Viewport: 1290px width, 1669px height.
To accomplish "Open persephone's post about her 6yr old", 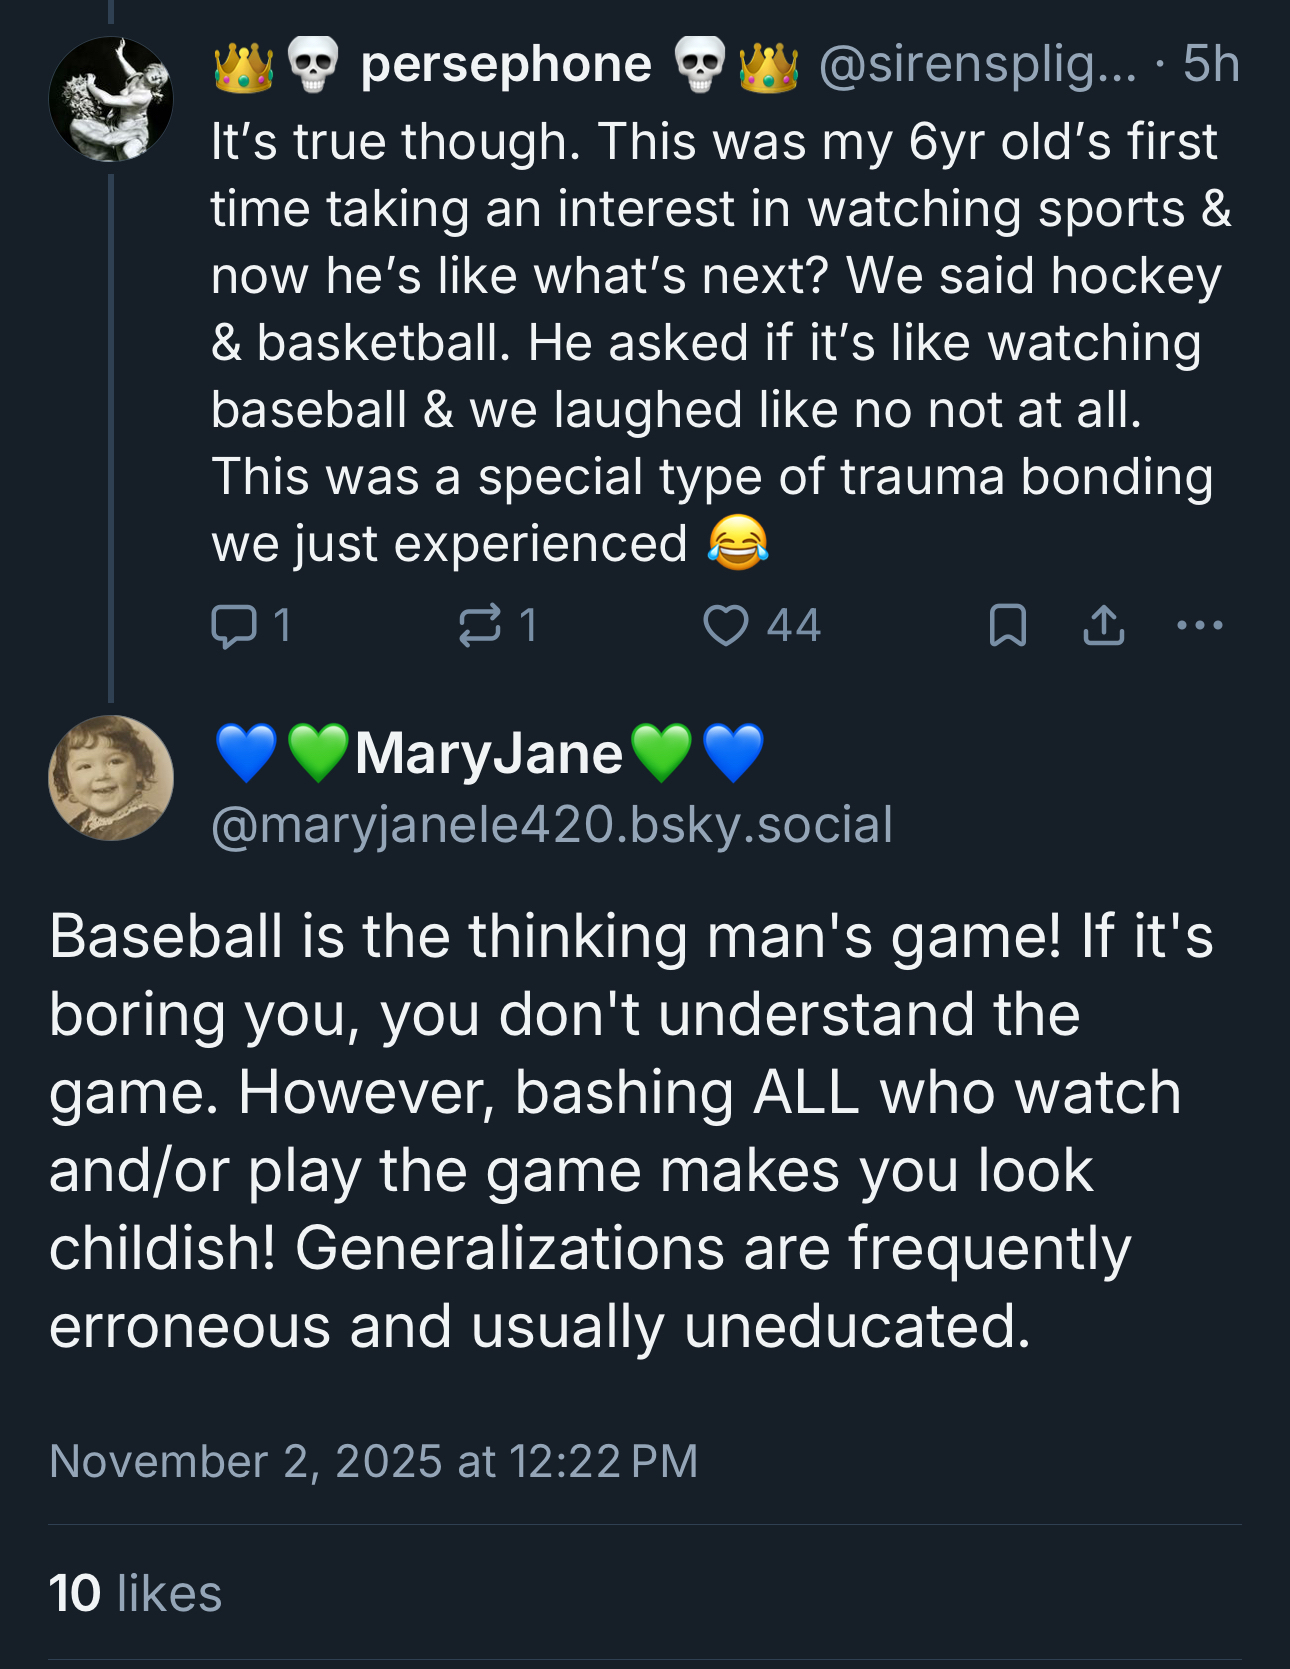I will click(x=714, y=342).
